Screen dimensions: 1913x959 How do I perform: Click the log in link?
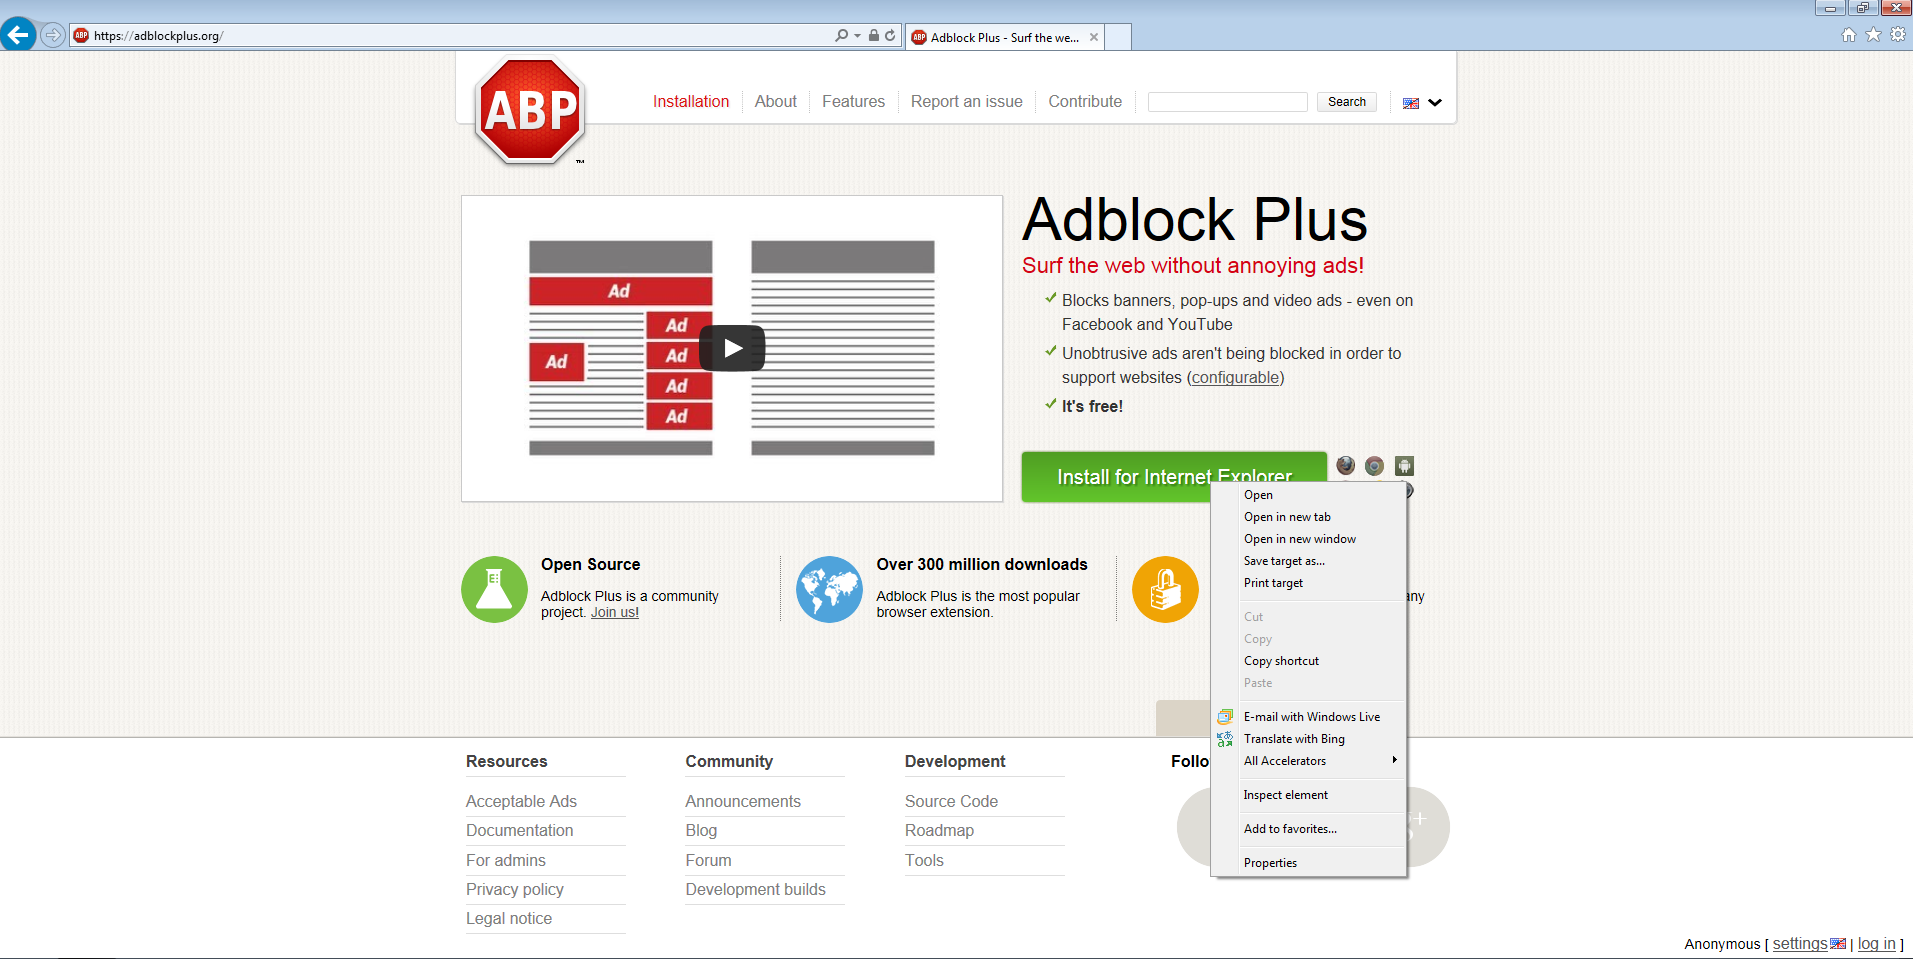tap(1877, 943)
